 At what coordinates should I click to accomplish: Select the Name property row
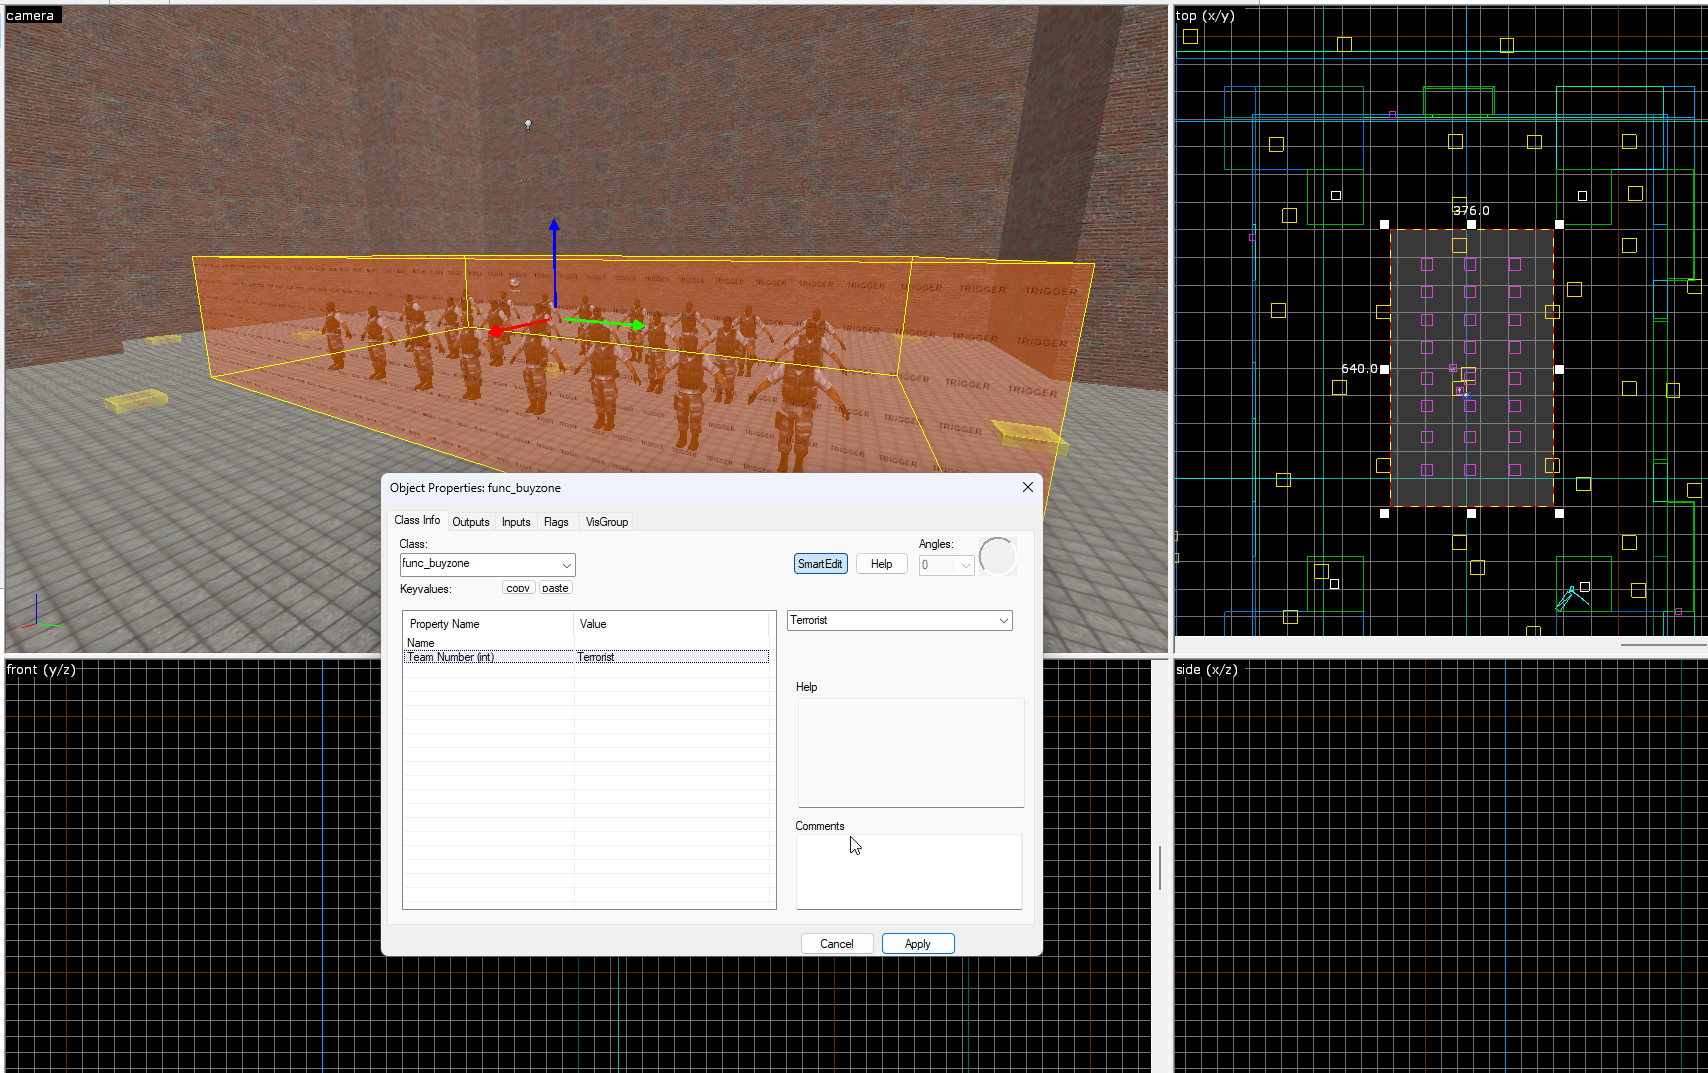coord(587,643)
